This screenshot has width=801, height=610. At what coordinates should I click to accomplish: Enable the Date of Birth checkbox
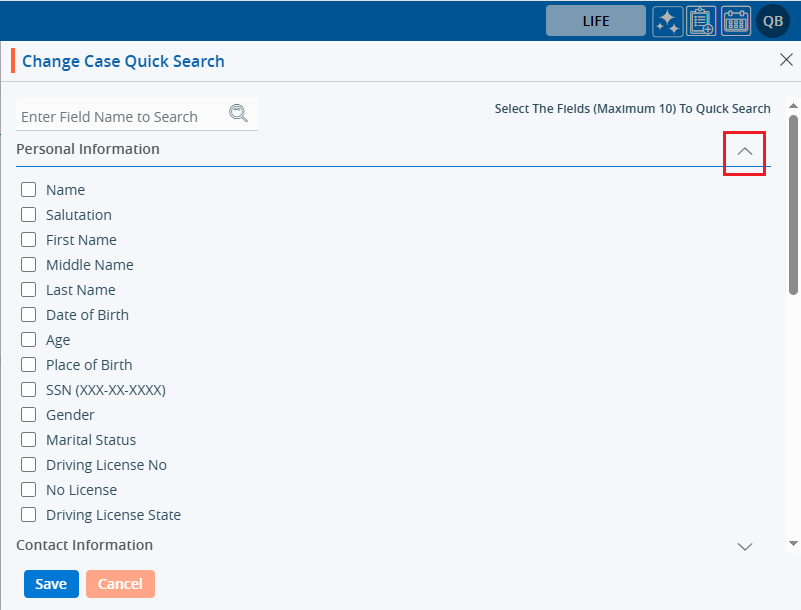click(29, 315)
